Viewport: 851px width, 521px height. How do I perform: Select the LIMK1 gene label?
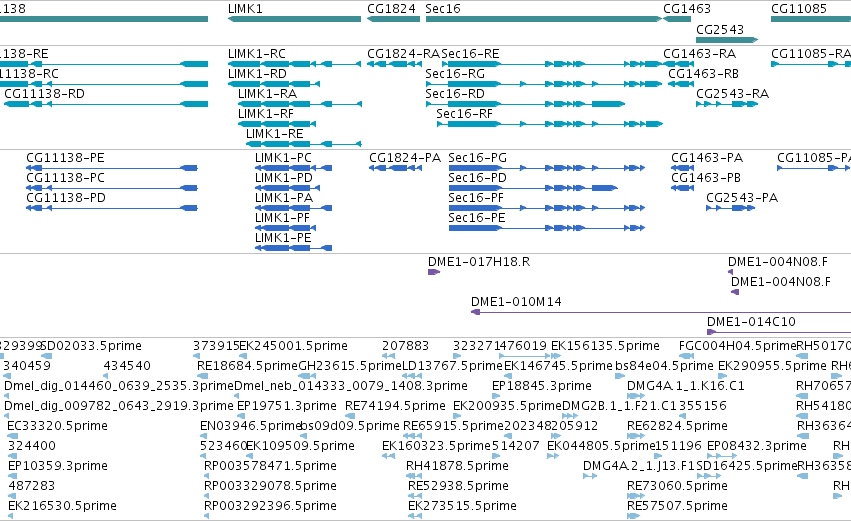click(x=245, y=9)
